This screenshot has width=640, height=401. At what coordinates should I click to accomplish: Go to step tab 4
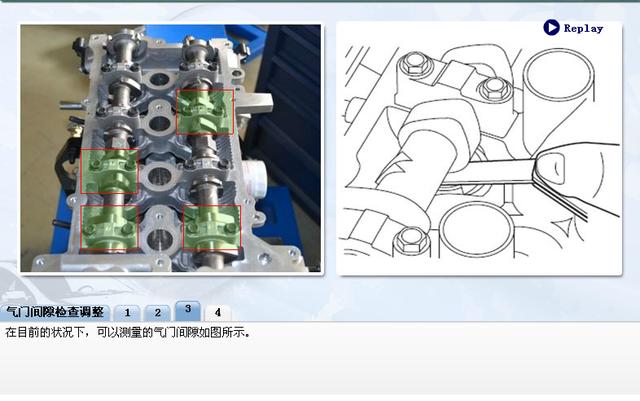pyautogui.click(x=218, y=313)
